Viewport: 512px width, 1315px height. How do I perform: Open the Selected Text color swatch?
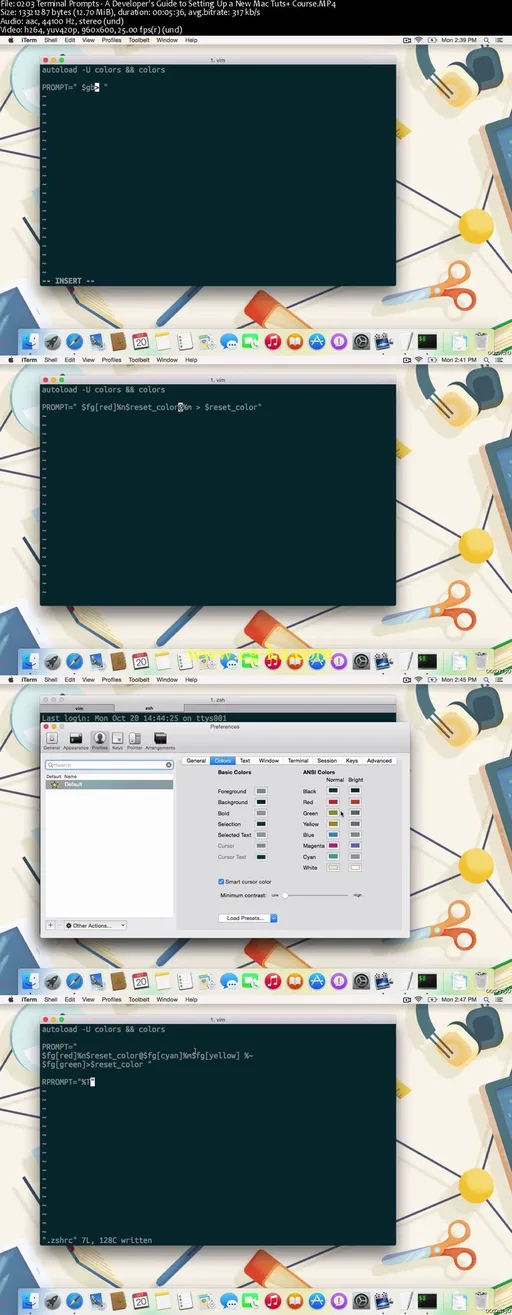click(x=261, y=835)
